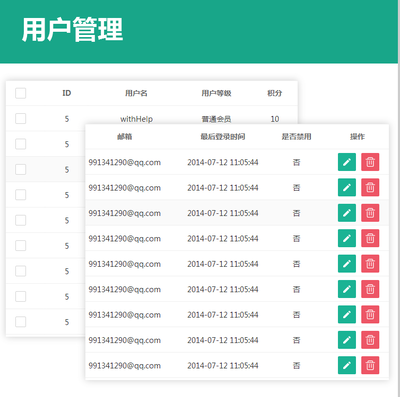Click the email 991341290@qq.com in the first row
The height and width of the screenshot is (397, 400).
pos(125,162)
